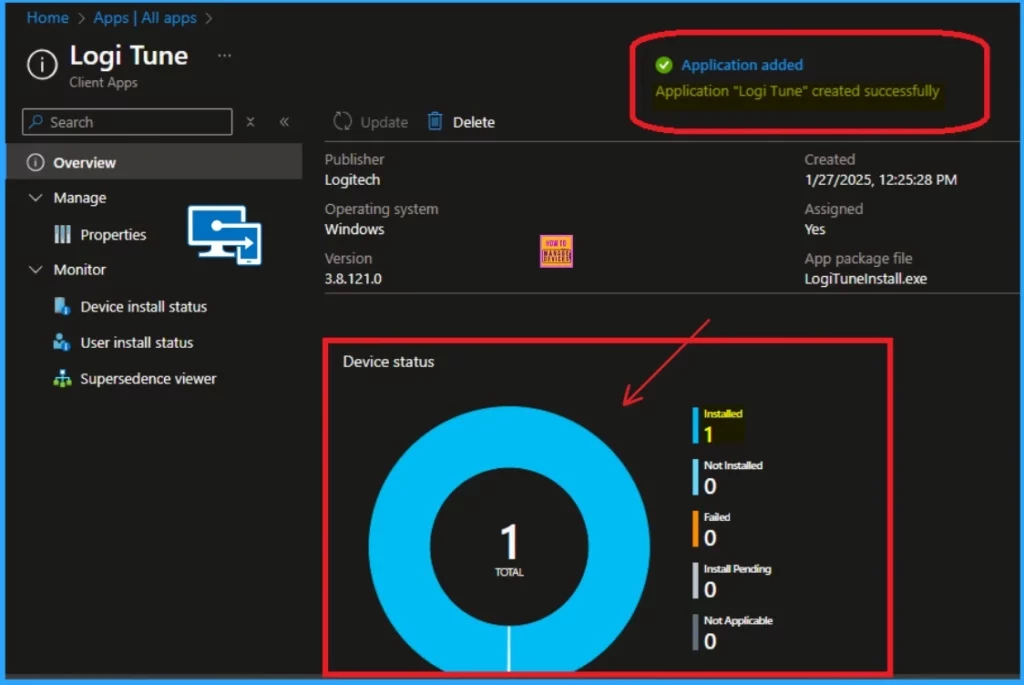
Task: Click the Device install status icon
Action: coord(62,306)
